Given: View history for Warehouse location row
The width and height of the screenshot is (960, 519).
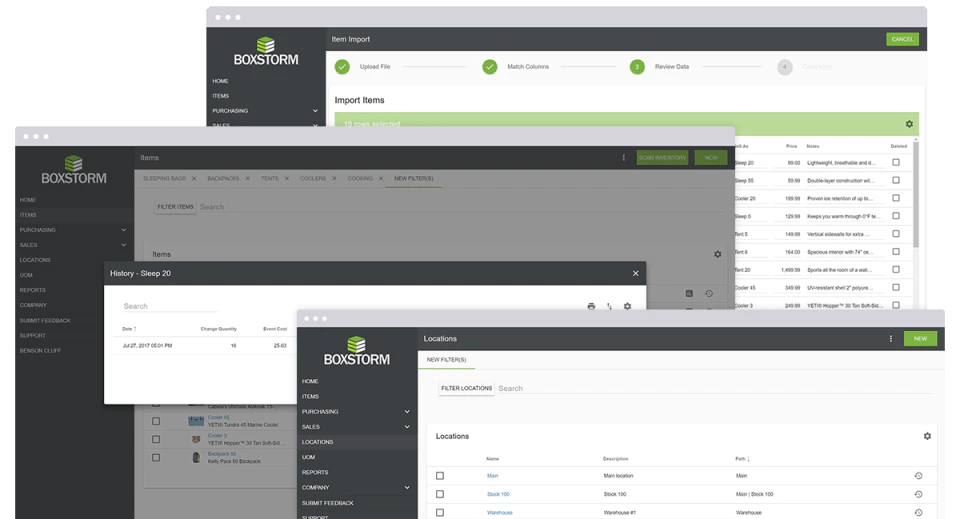Looking at the screenshot, I should click(x=918, y=513).
